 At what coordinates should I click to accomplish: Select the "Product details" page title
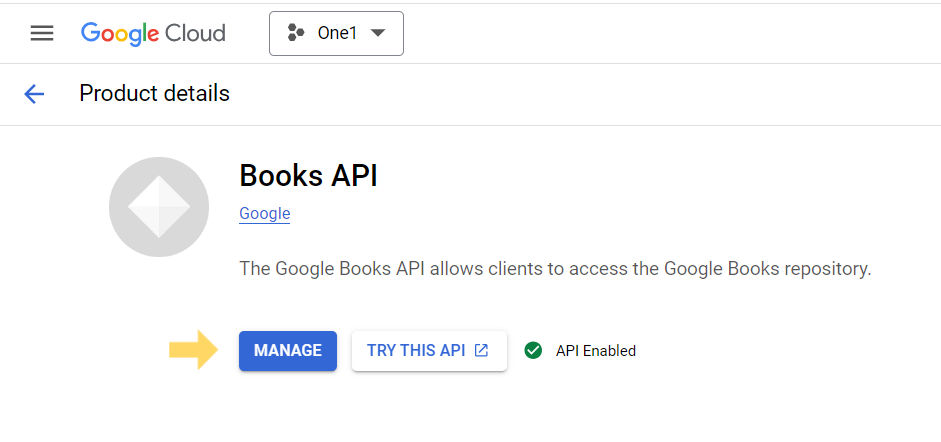(154, 94)
